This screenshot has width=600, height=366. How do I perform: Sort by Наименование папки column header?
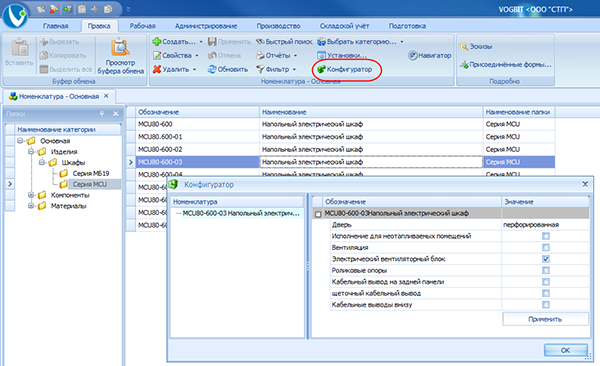(x=519, y=112)
